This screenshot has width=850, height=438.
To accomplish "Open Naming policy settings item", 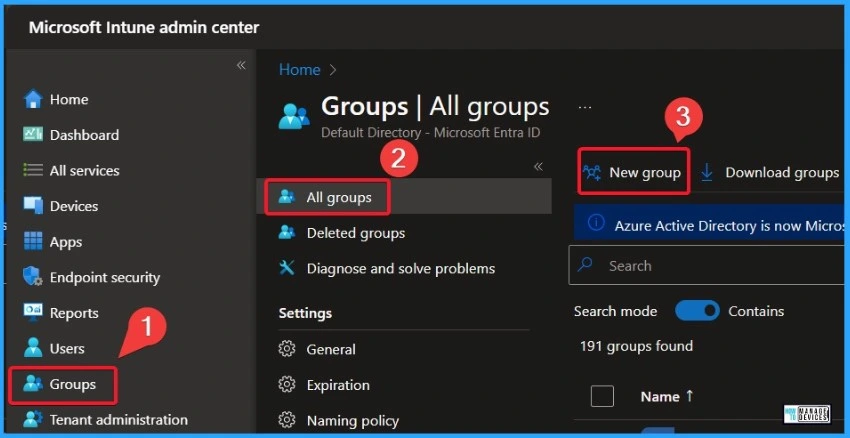I will pos(353,421).
